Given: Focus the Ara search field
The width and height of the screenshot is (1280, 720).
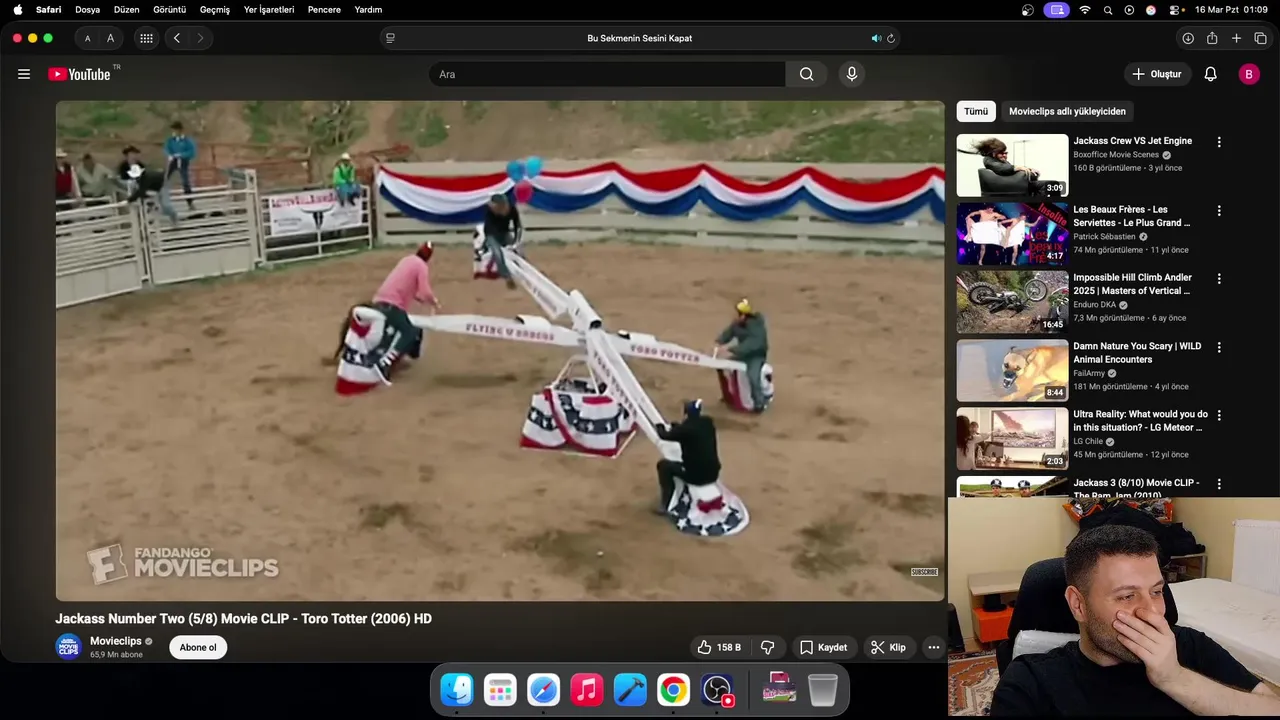Looking at the screenshot, I should (607, 74).
